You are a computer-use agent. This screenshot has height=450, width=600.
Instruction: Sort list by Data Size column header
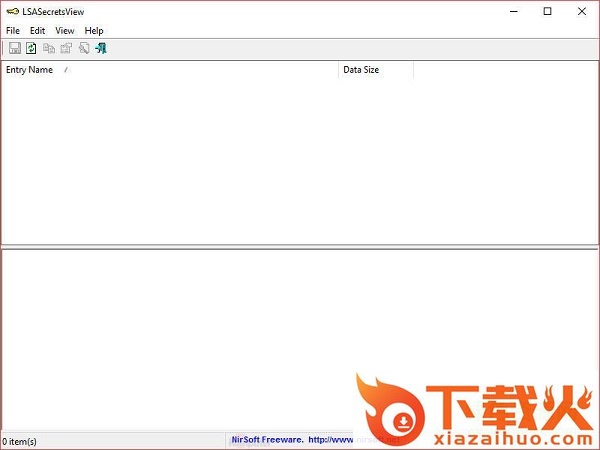pyautogui.click(x=362, y=70)
